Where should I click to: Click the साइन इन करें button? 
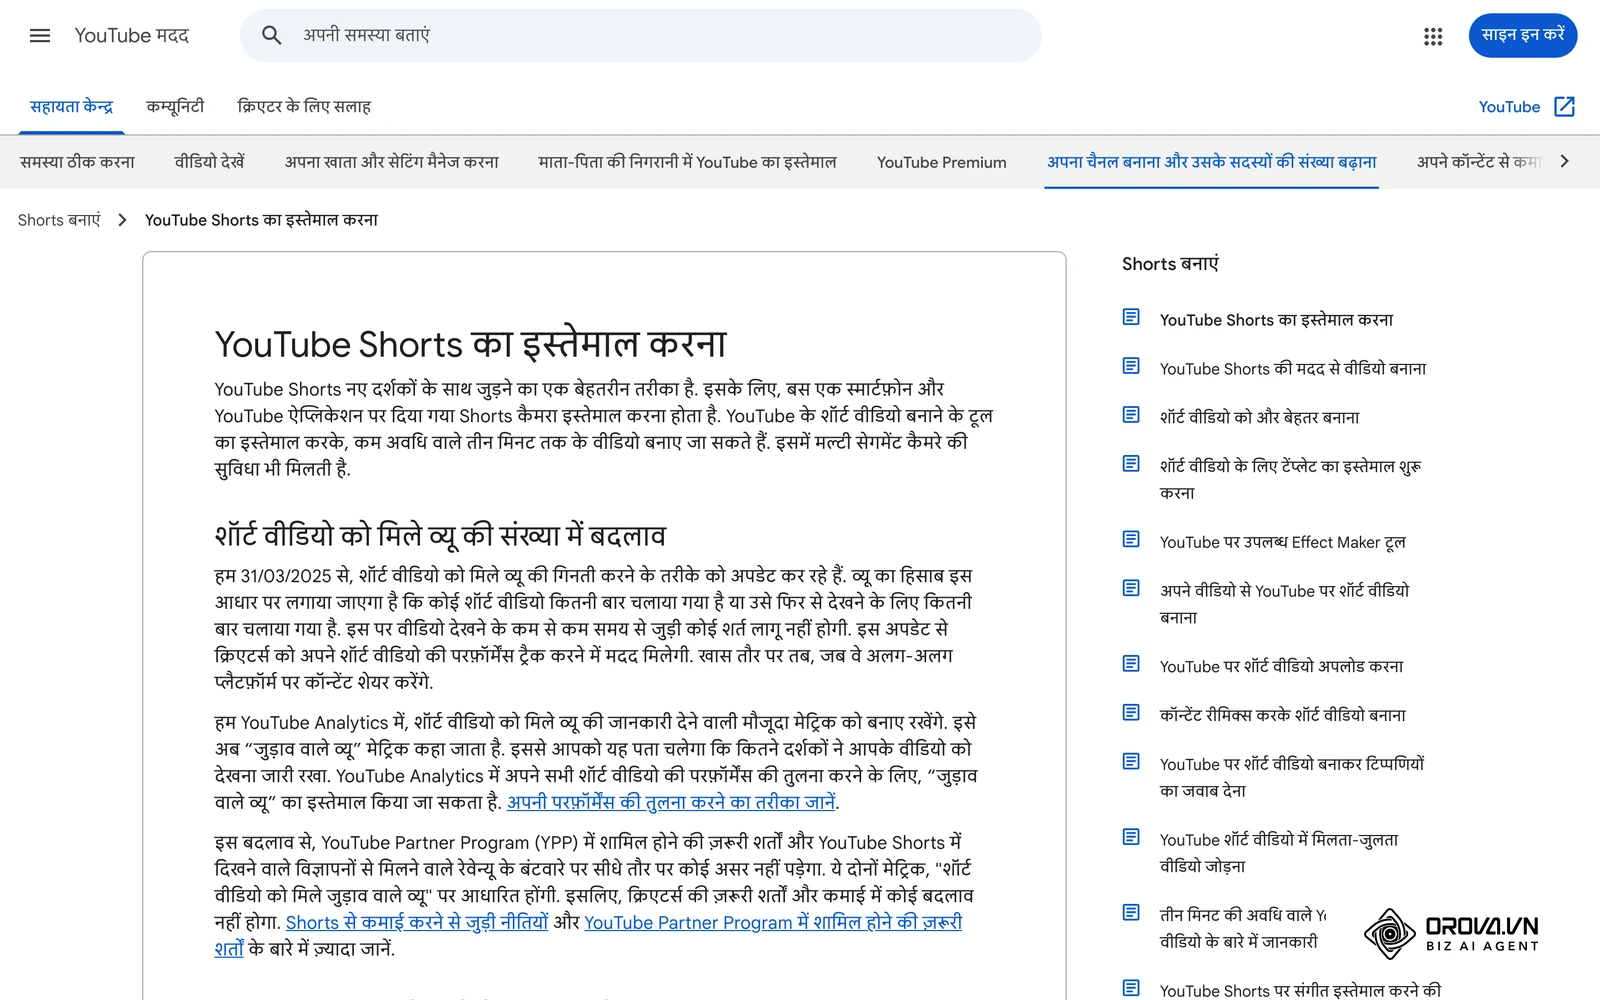coord(1523,35)
